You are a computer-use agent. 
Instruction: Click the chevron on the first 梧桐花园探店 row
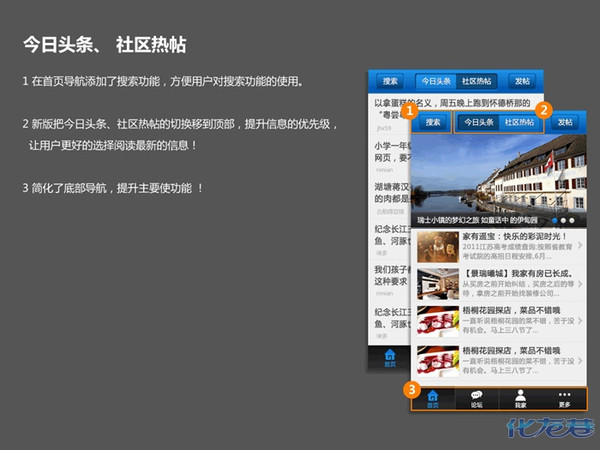pyautogui.click(x=581, y=322)
